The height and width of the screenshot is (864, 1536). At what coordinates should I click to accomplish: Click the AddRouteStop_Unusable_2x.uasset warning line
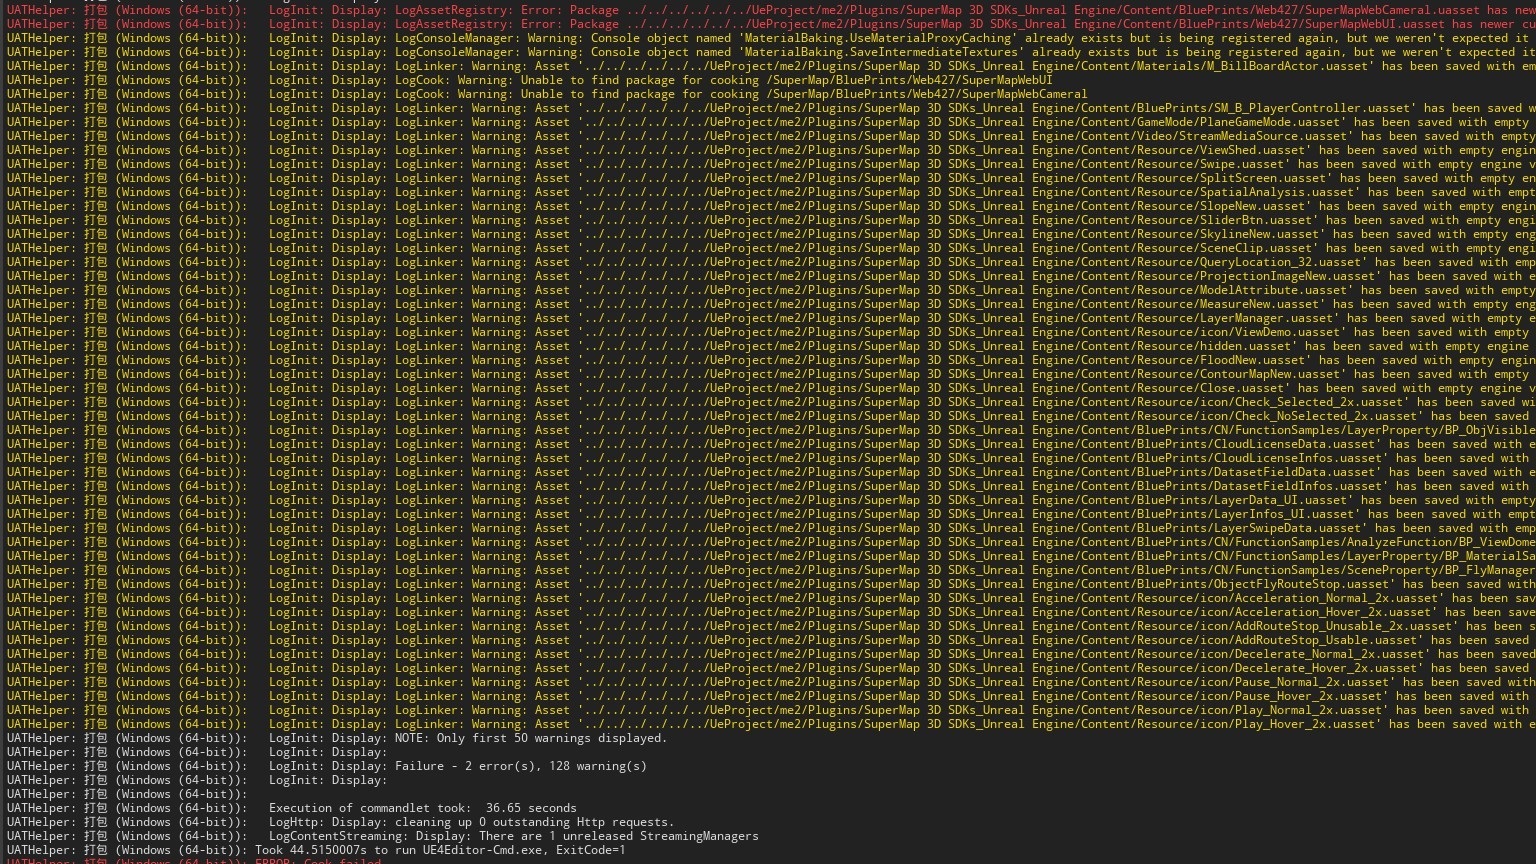(771, 626)
